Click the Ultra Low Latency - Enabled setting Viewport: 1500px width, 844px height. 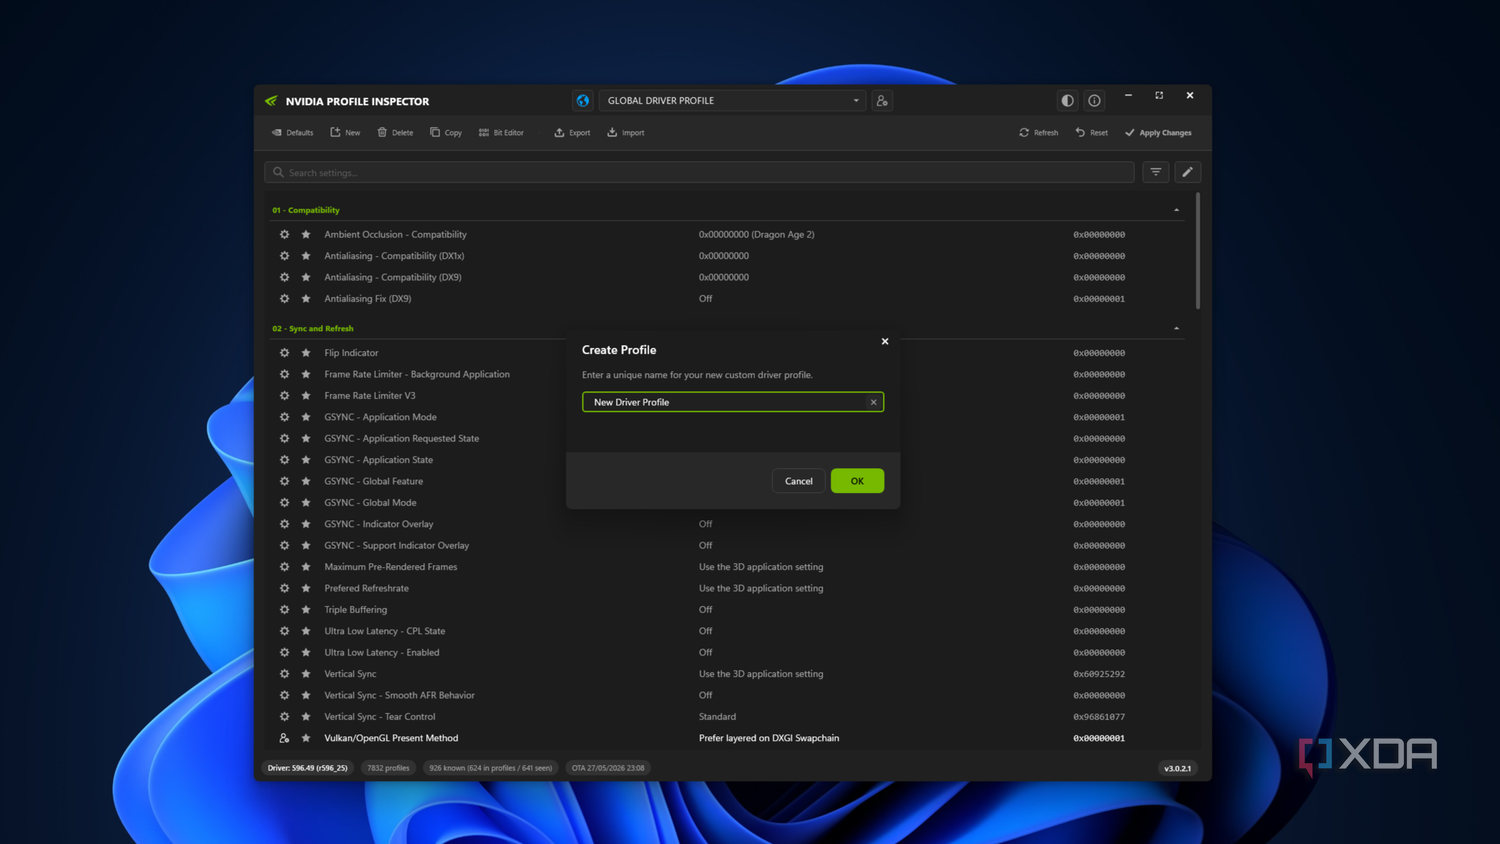(x=382, y=653)
